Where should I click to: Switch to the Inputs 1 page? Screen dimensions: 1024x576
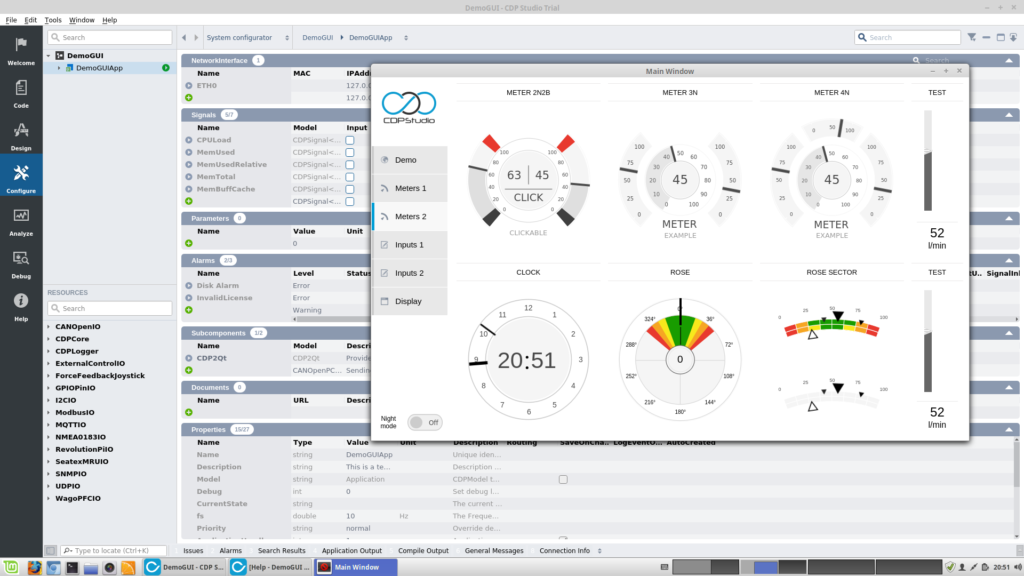[x=409, y=245]
